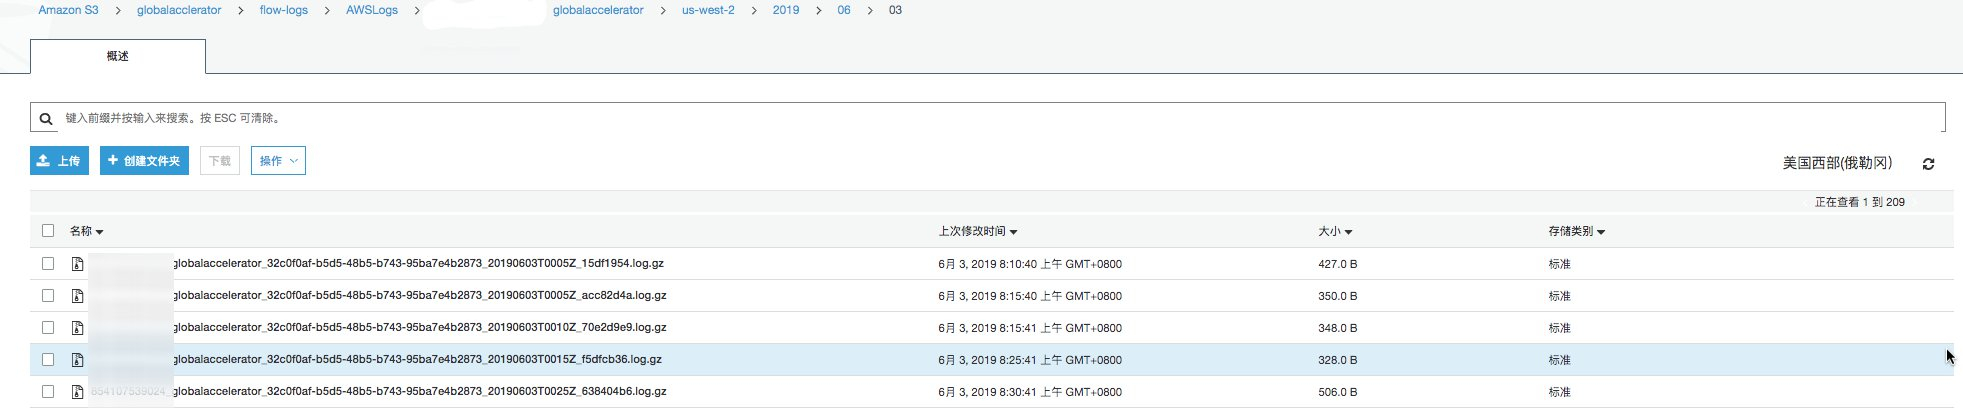Screen dimensions: 1963x411
Task: Check the box for the f5dfcb36.log.gz file
Action: click(x=48, y=359)
